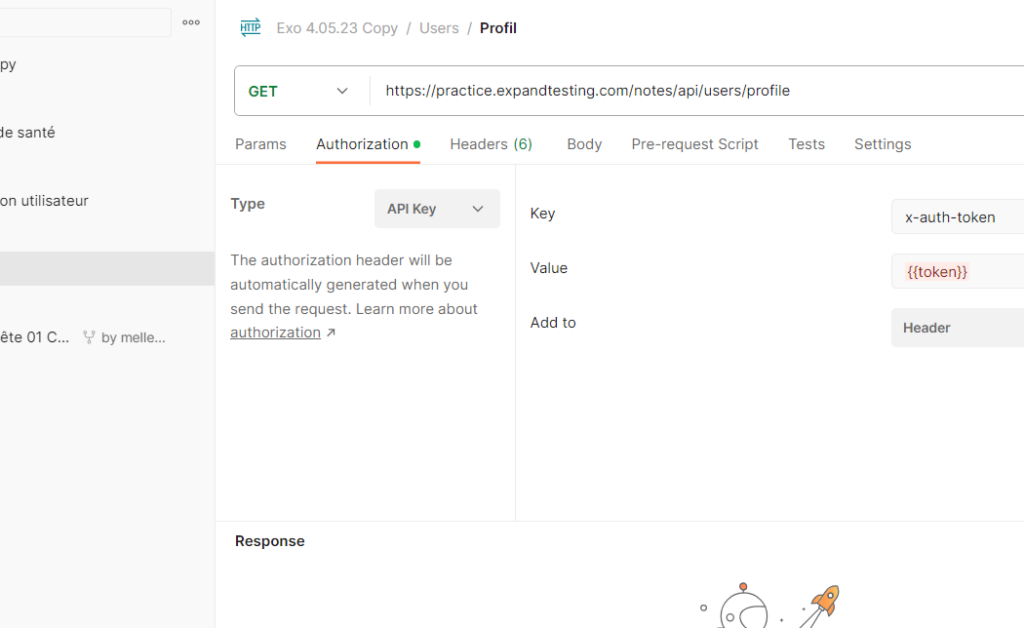Click 'Exo 4.05.23 Copy' in the breadcrumb
Image resolution: width=1024 pixels, height=628 pixels.
point(337,28)
